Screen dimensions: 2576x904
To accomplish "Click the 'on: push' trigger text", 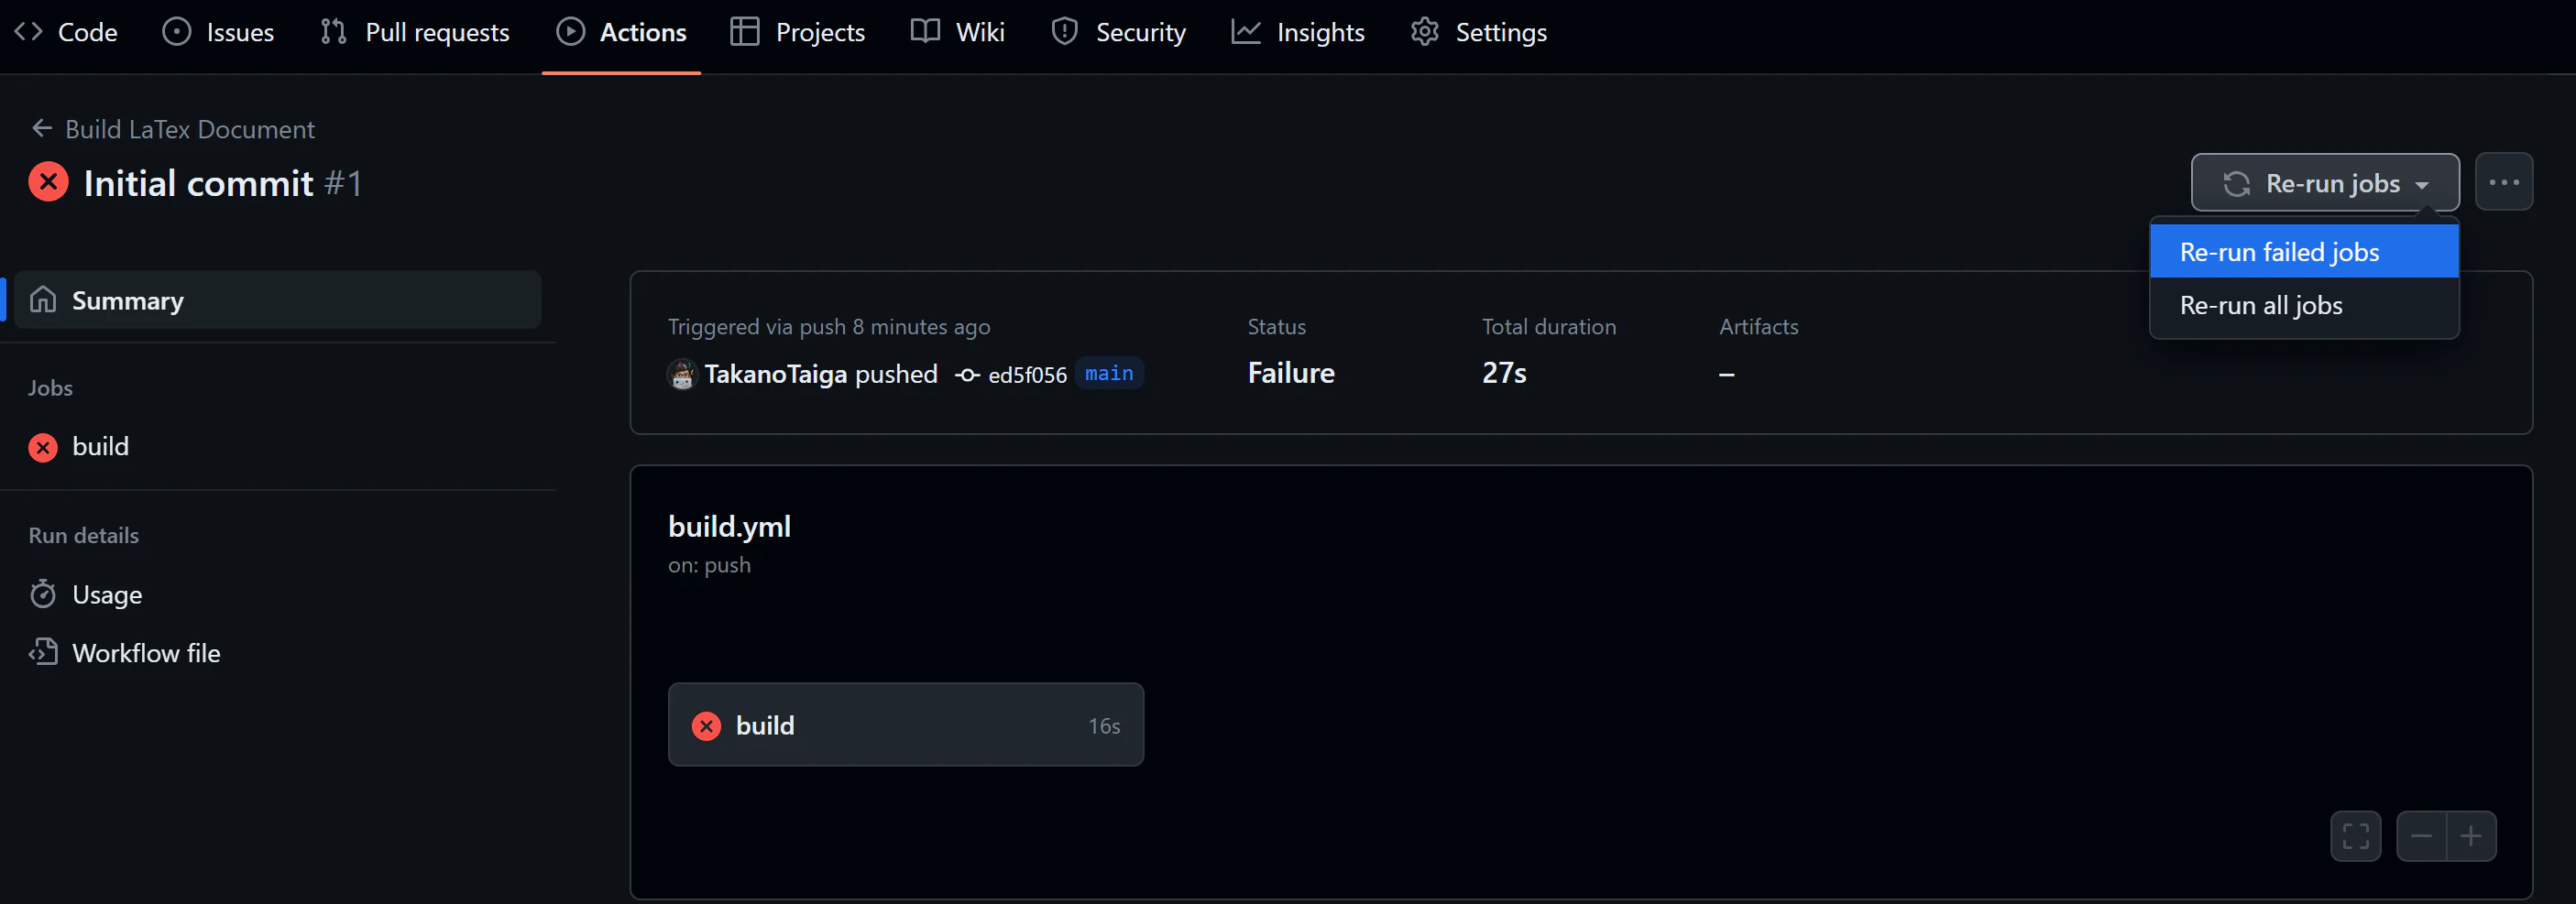I will pyautogui.click(x=709, y=565).
